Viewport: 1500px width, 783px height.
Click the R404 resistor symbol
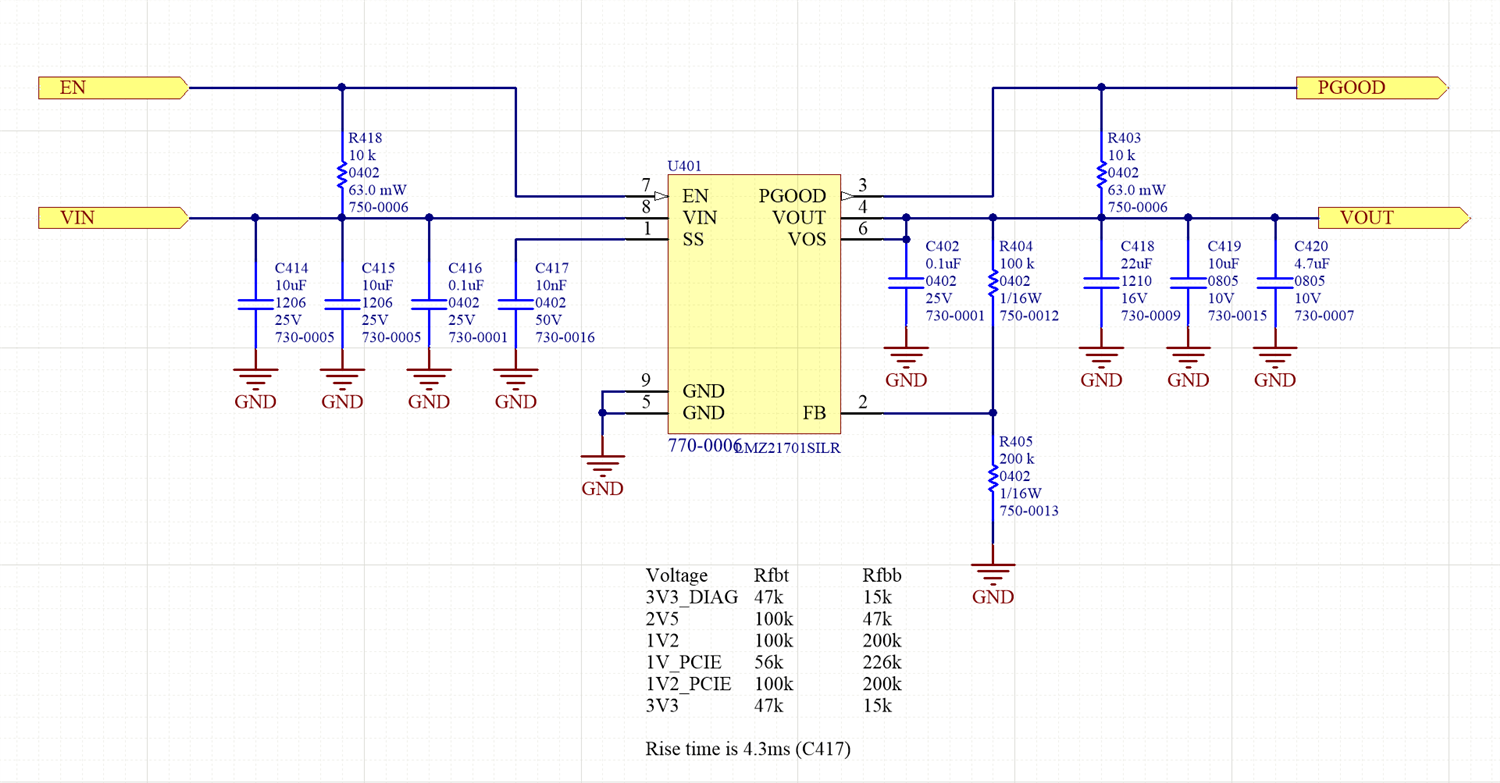tap(993, 283)
